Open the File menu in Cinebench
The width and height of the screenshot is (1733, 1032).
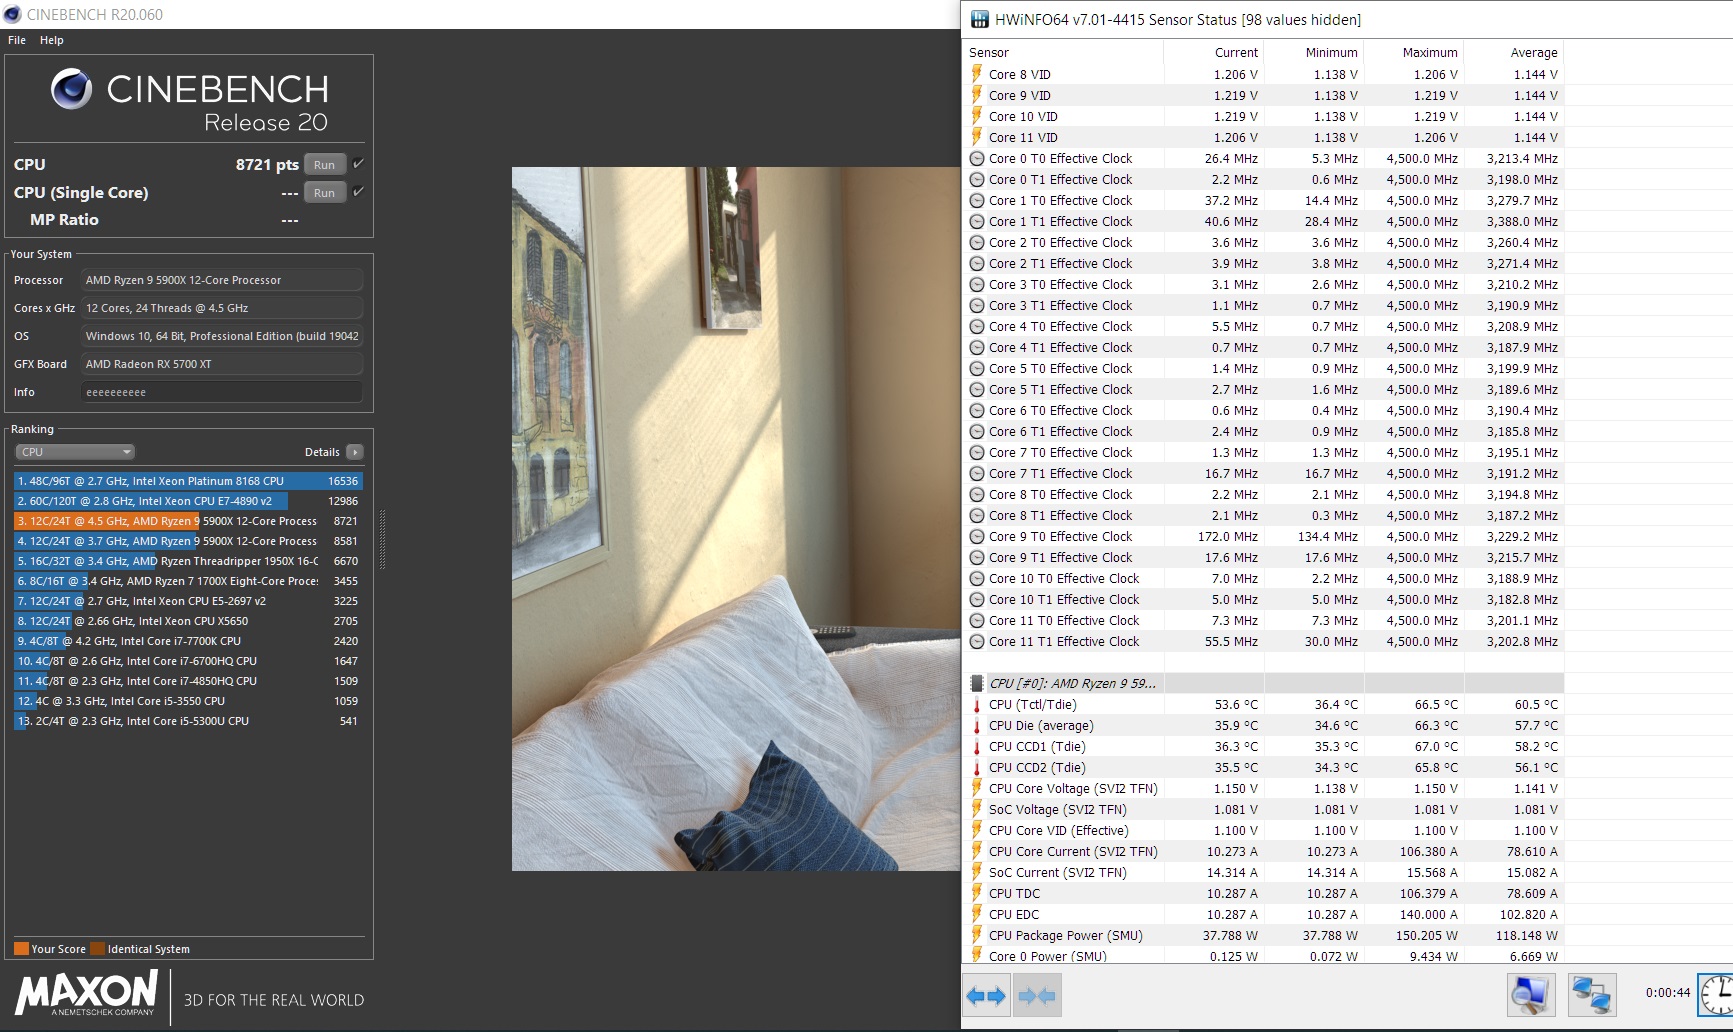pyautogui.click(x=17, y=40)
